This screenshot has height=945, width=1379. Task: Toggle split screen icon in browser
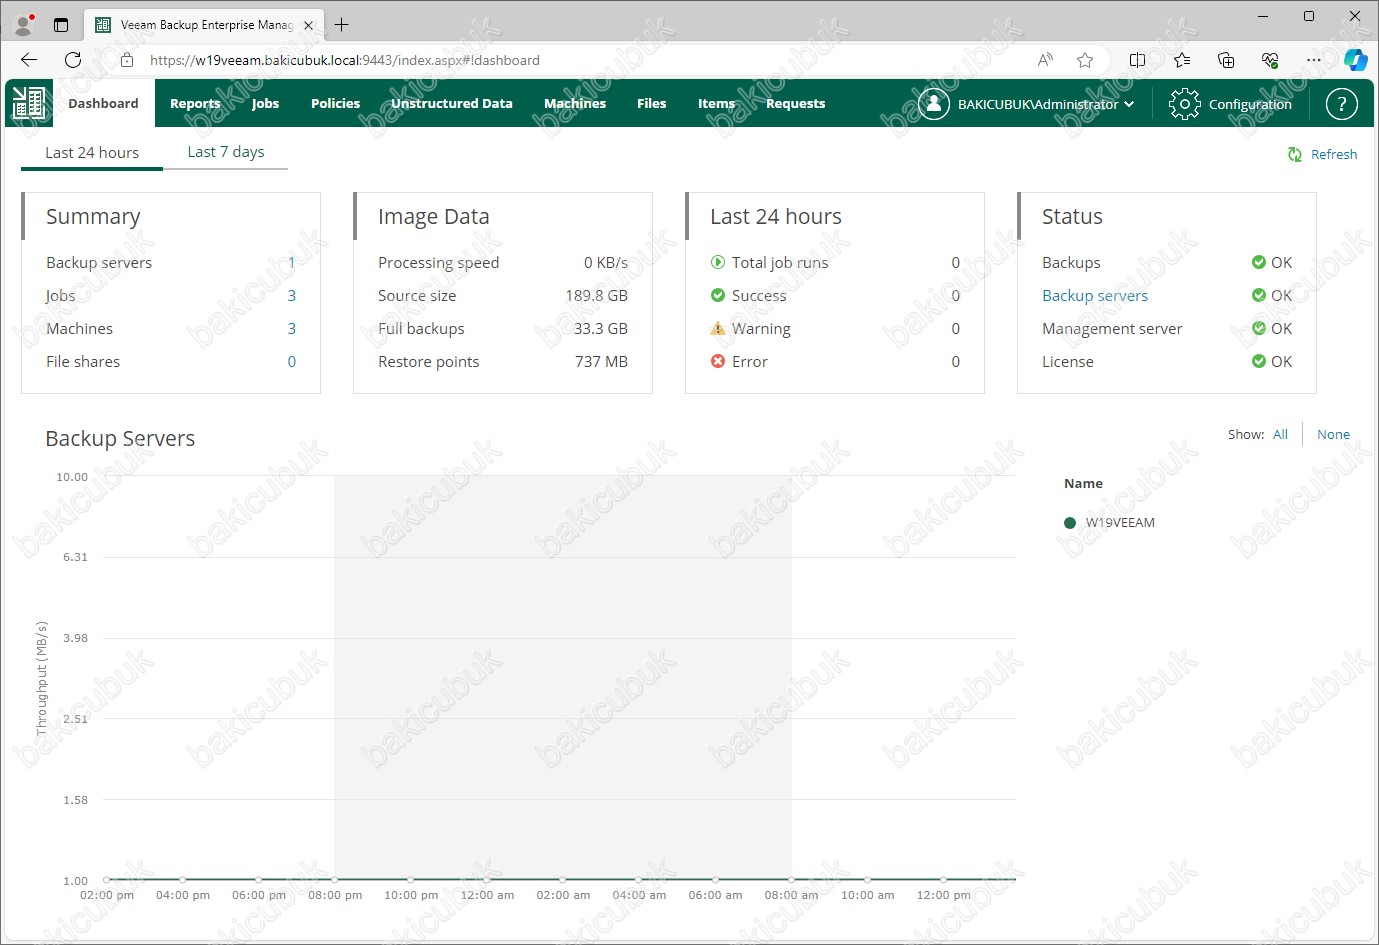click(x=1137, y=60)
